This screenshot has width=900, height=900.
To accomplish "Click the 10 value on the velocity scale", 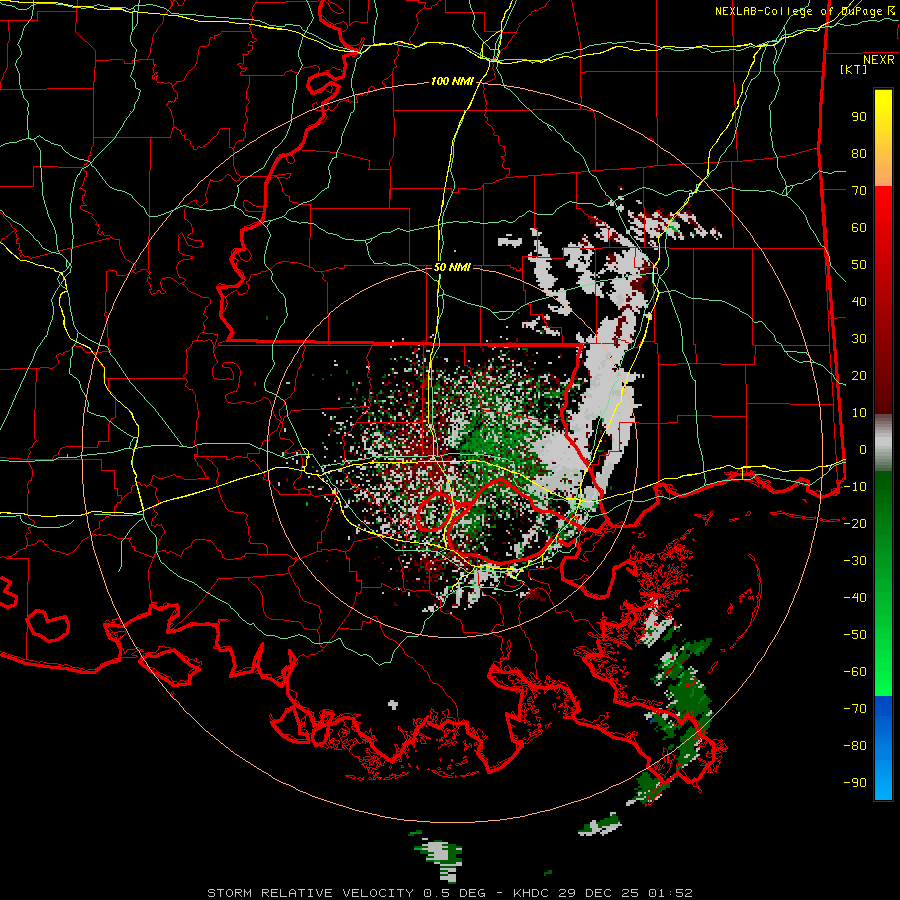I will tap(859, 413).
